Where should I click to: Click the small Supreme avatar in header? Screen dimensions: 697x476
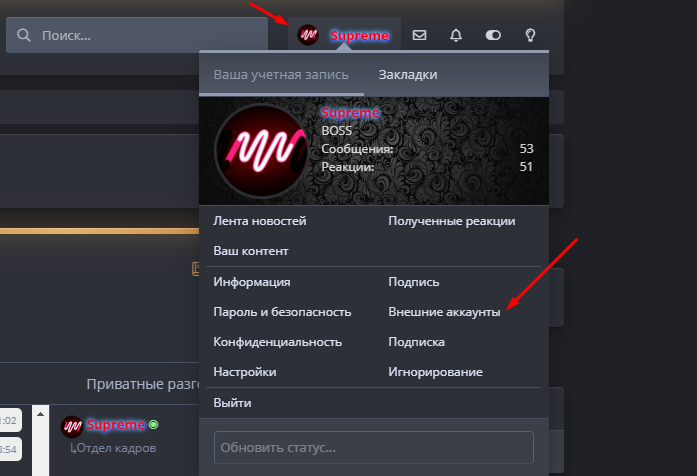click(x=308, y=35)
